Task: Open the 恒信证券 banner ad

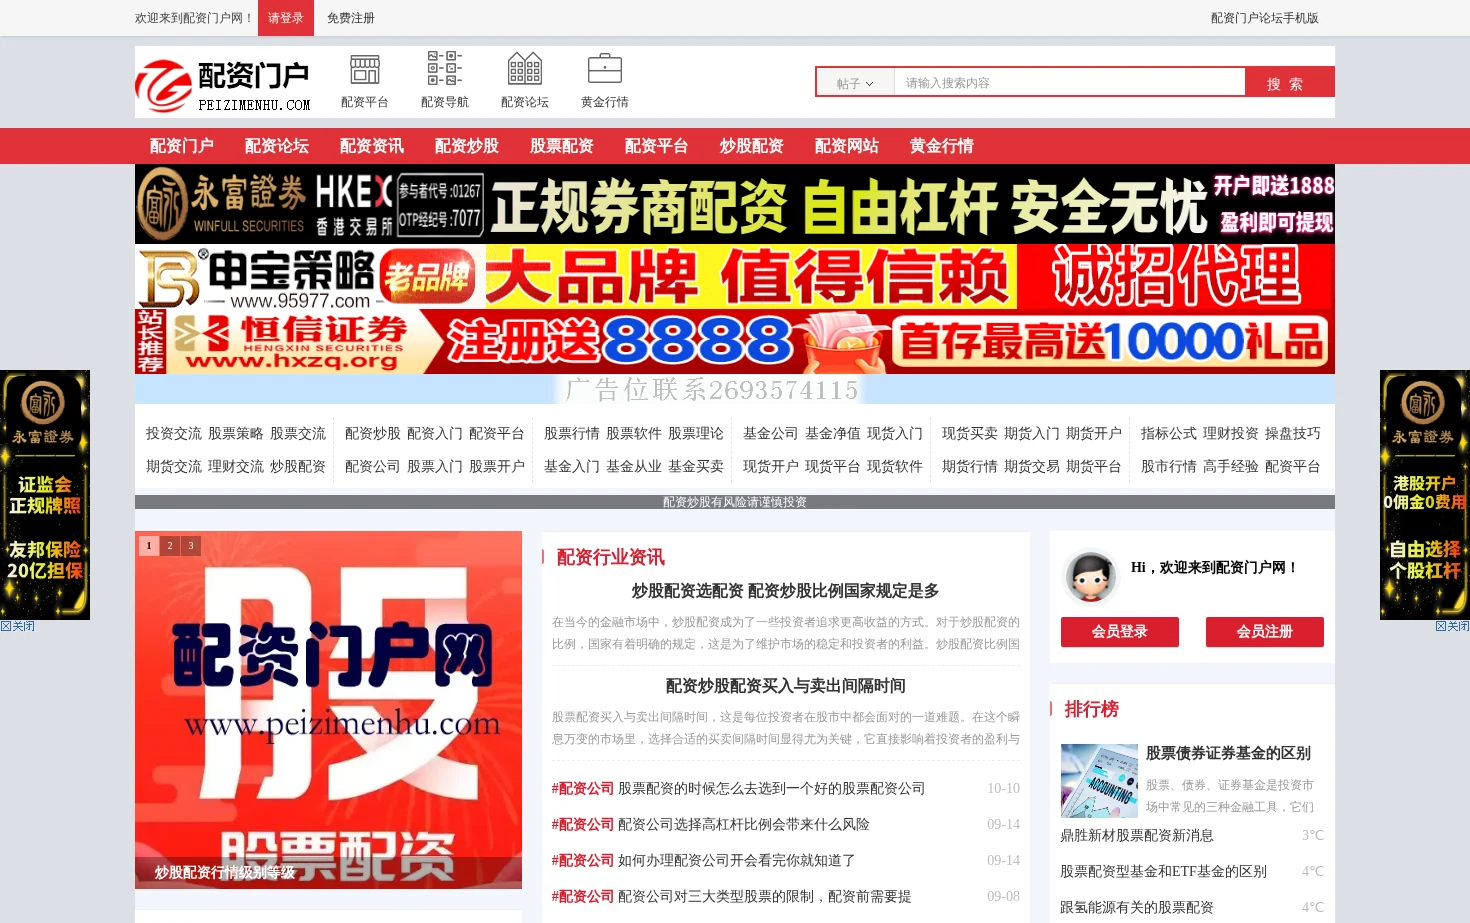Action: pyautogui.click(x=735, y=341)
